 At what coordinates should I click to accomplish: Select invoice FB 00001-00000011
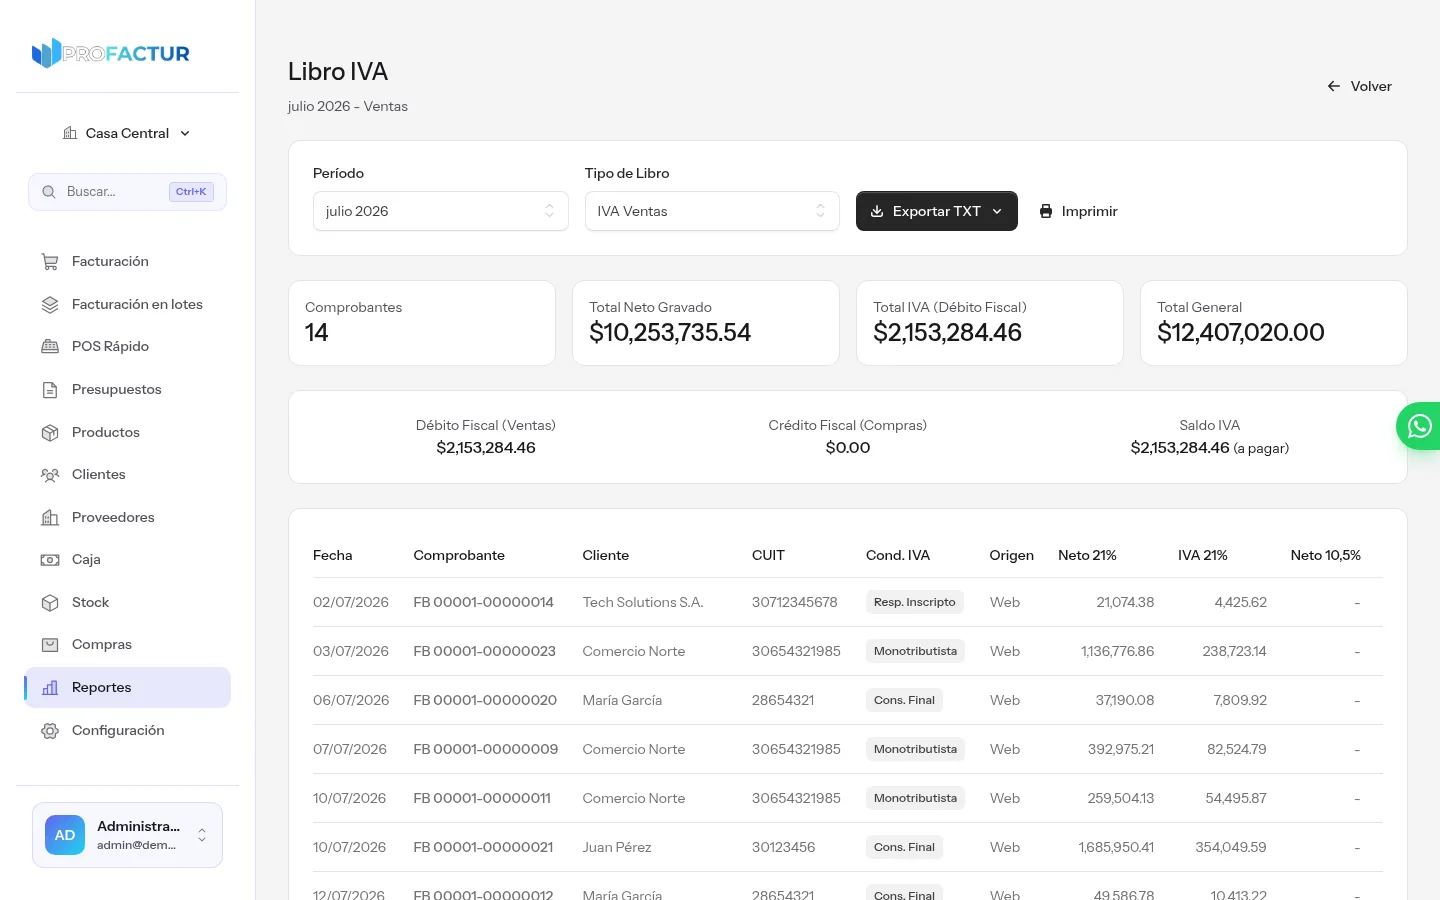click(482, 798)
